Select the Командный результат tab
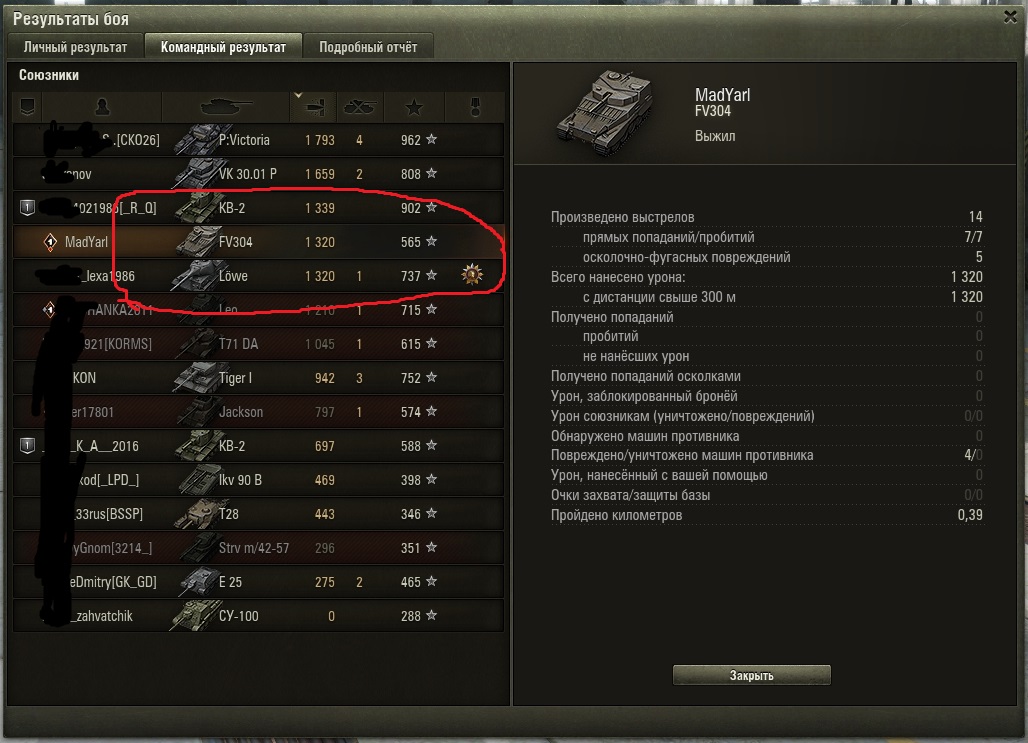This screenshot has width=1028, height=743. pos(224,47)
